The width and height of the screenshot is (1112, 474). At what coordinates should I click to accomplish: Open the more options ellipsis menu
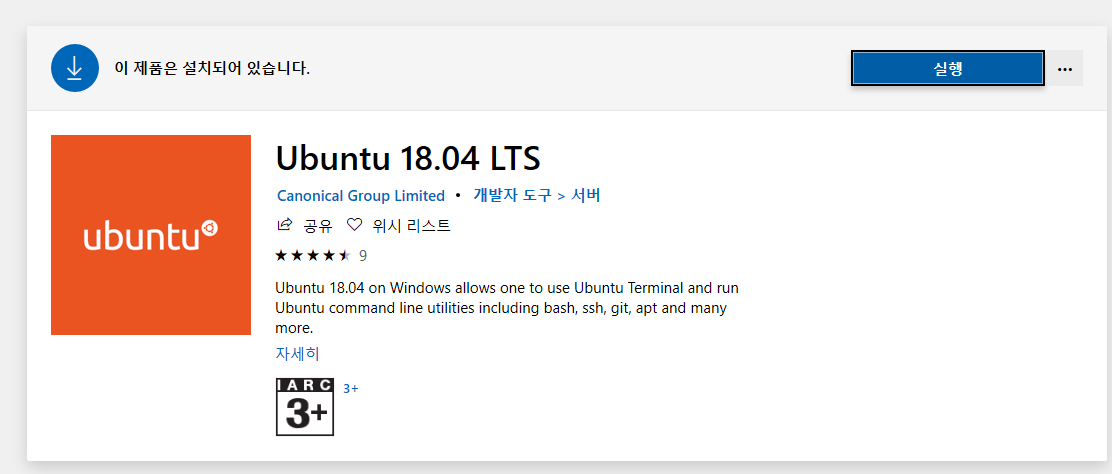1064,69
